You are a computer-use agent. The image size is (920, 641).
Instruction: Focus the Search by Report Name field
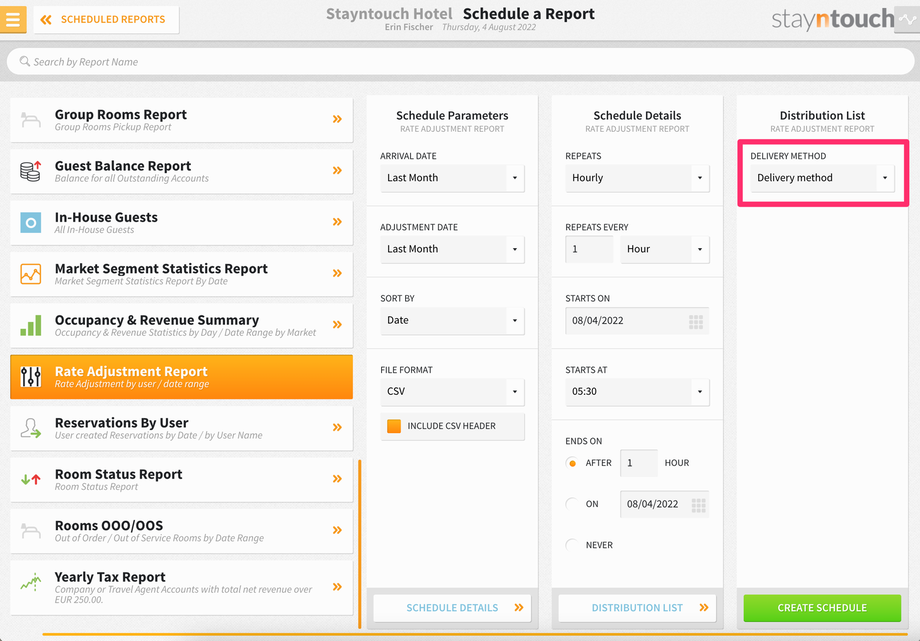[460, 62]
